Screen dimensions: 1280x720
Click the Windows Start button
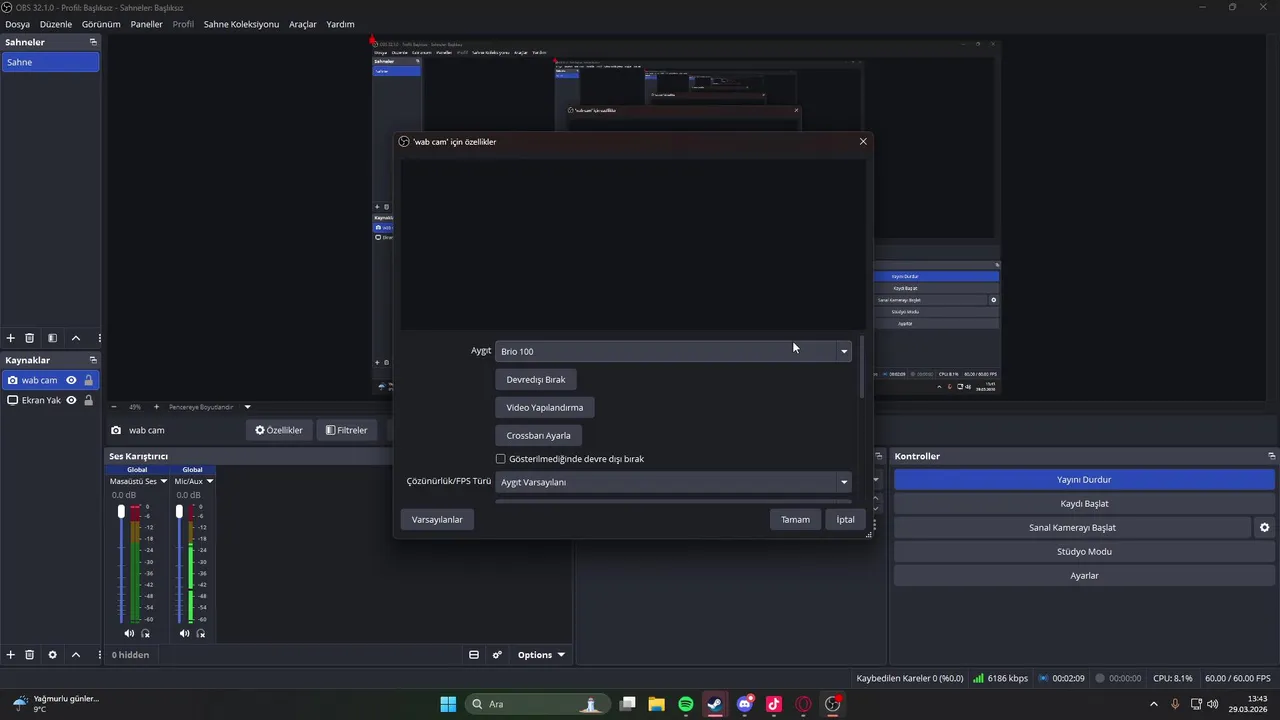[448, 704]
